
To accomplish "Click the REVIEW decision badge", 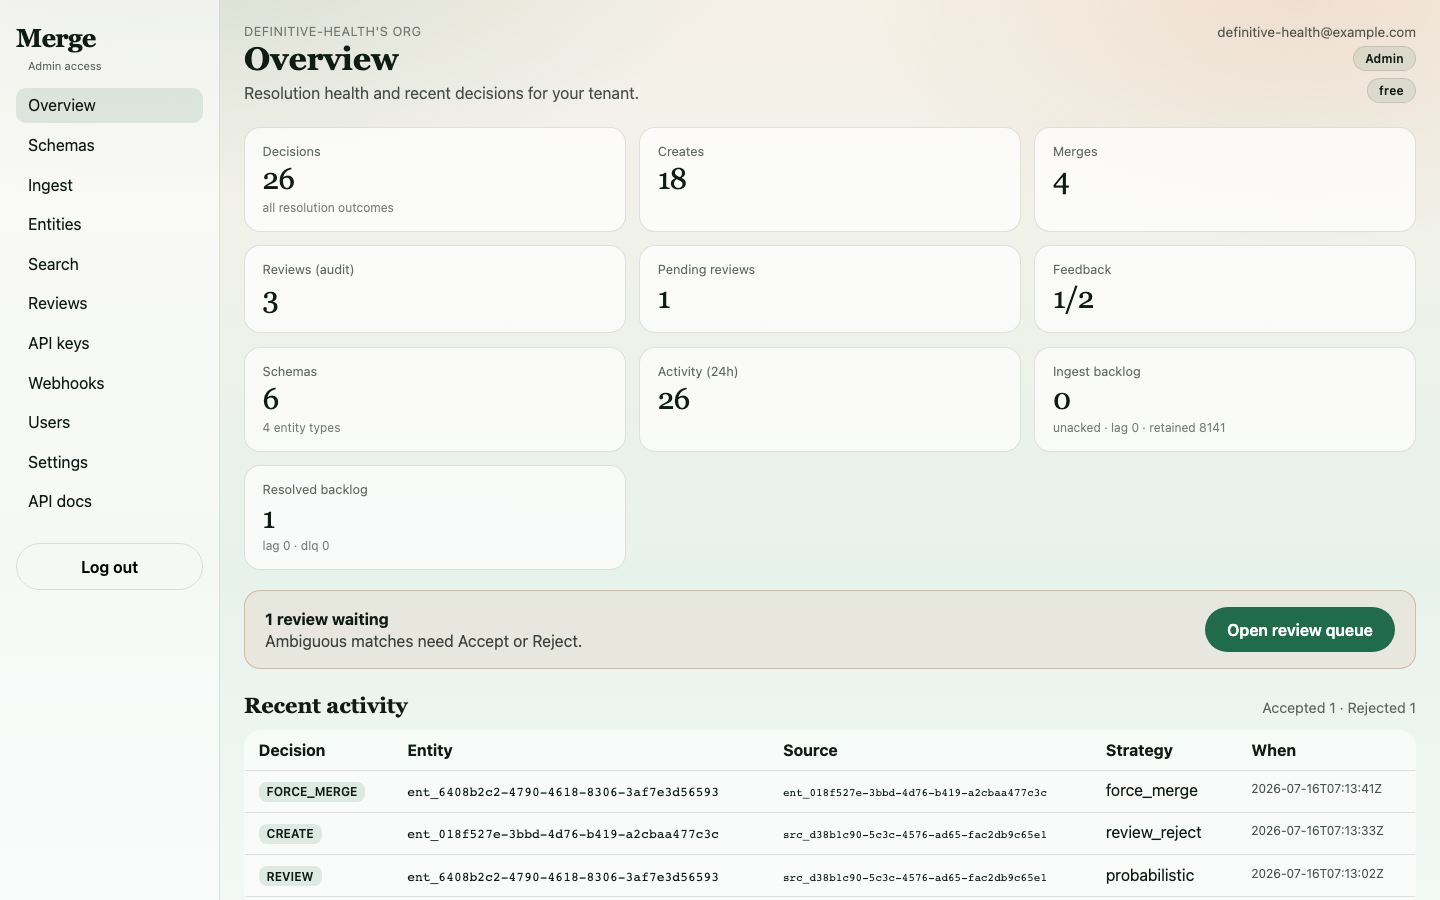I will [x=290, y=877].
